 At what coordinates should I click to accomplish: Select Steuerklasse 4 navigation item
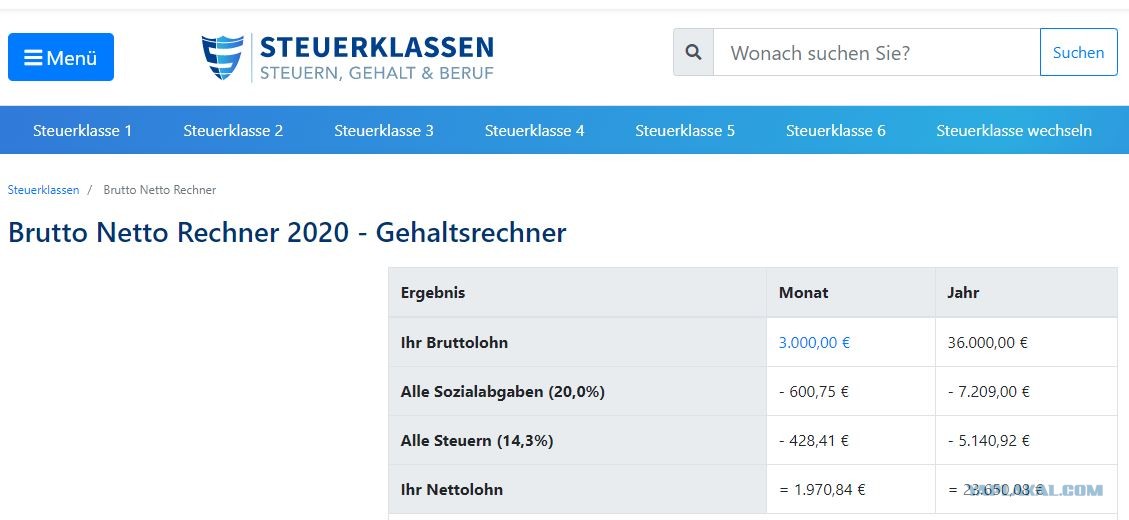534,130
